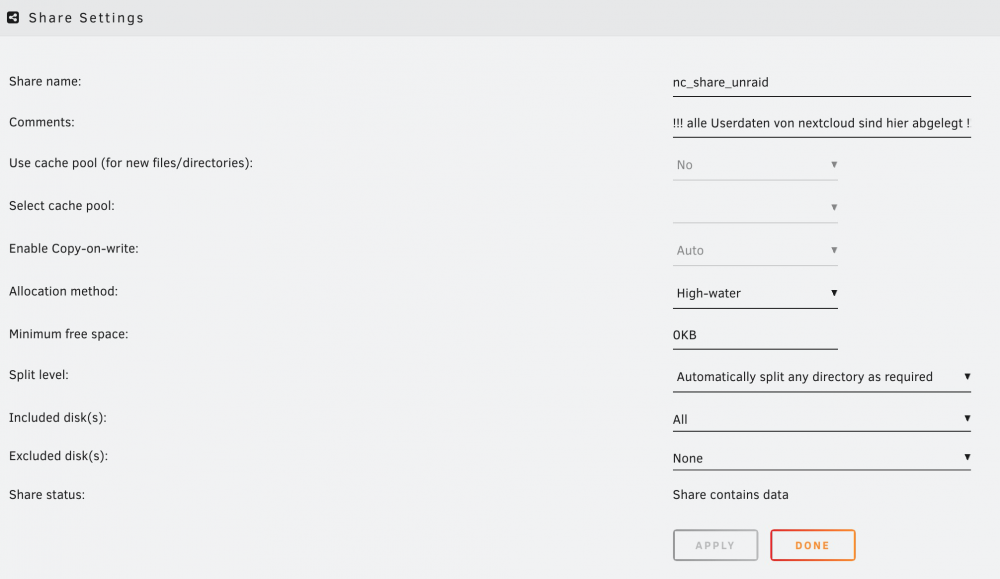Screen dimensions: 1000x579
Task: Click the 'Split level:' label
Action: pyautogui.click(x=38, y=375)
